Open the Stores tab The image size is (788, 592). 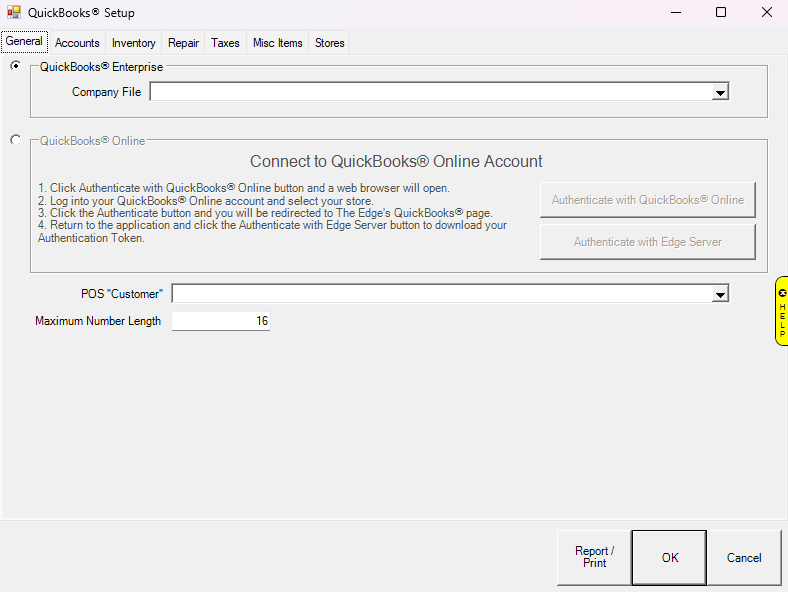[x=329, y=43]
